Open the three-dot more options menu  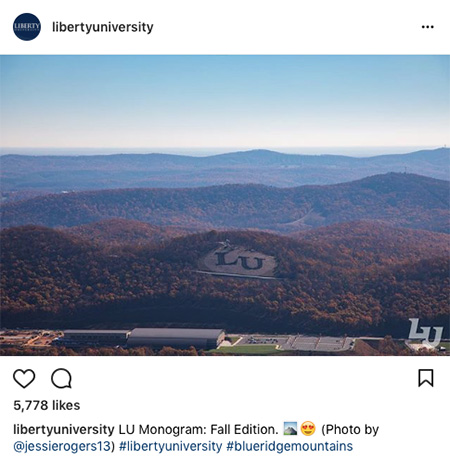click(427, 27)
